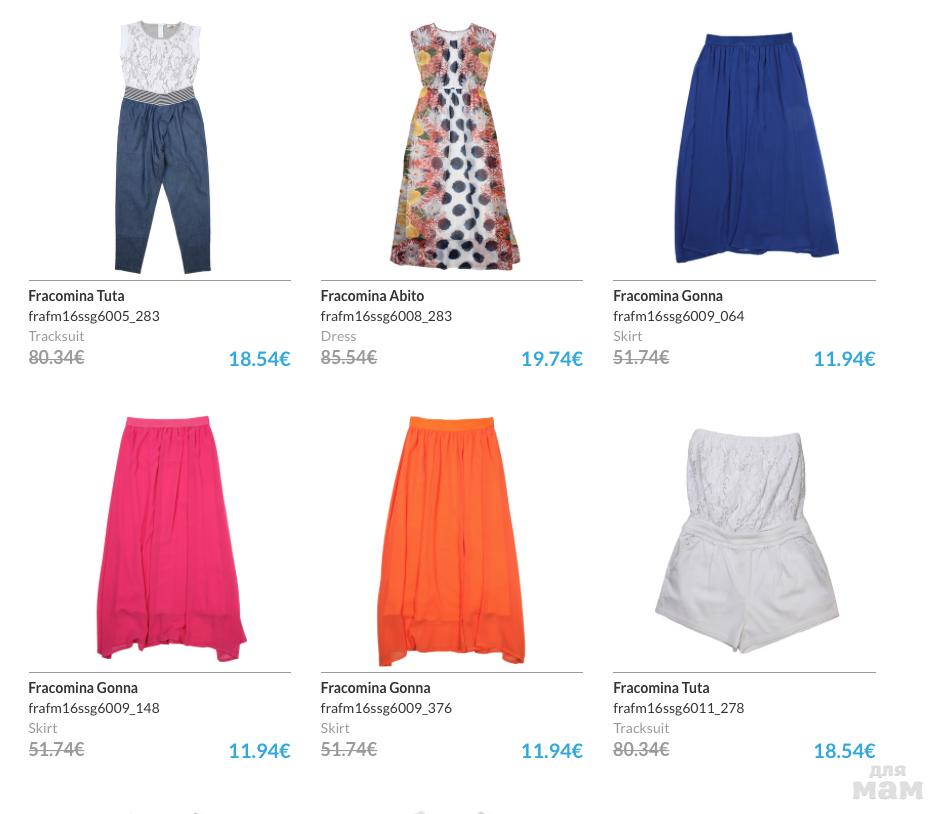Click the Skirt label under blue skirt
Viewport: 938px width, 814px height.
point(628,336)
